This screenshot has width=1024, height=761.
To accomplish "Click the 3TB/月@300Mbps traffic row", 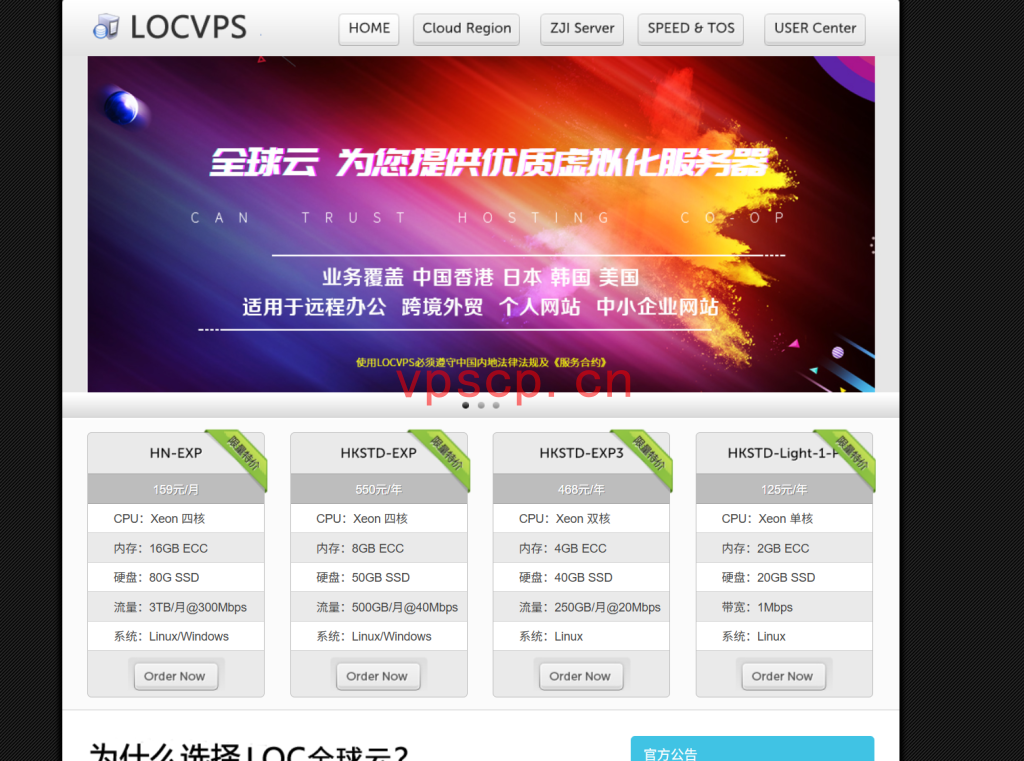I will [176, 607].
